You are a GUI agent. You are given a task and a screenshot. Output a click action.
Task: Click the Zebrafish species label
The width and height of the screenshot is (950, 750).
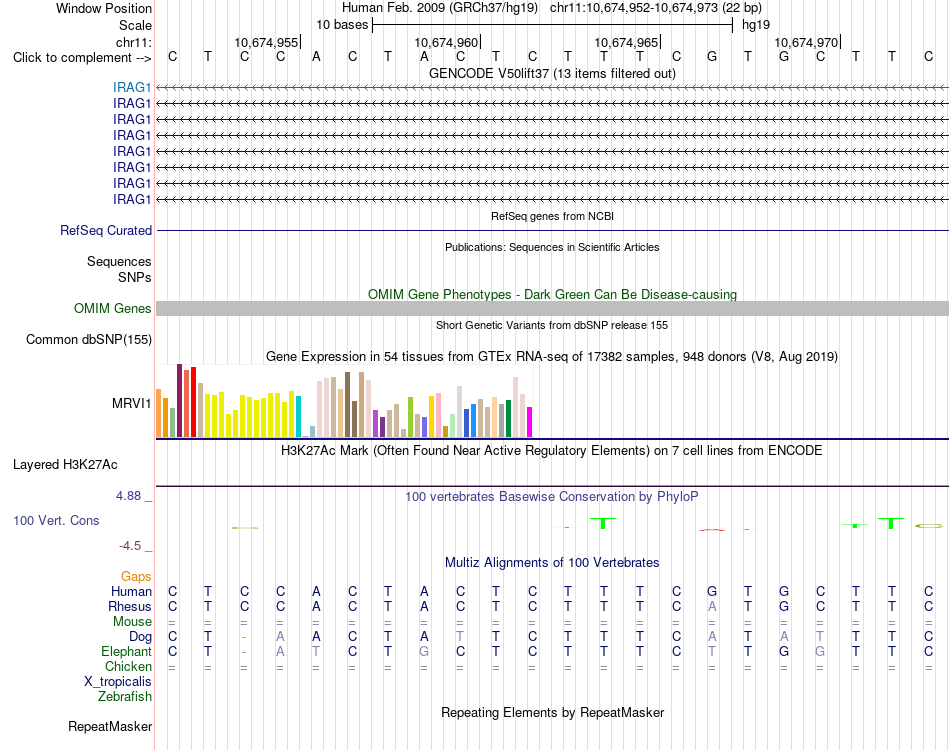coord(125,696)
